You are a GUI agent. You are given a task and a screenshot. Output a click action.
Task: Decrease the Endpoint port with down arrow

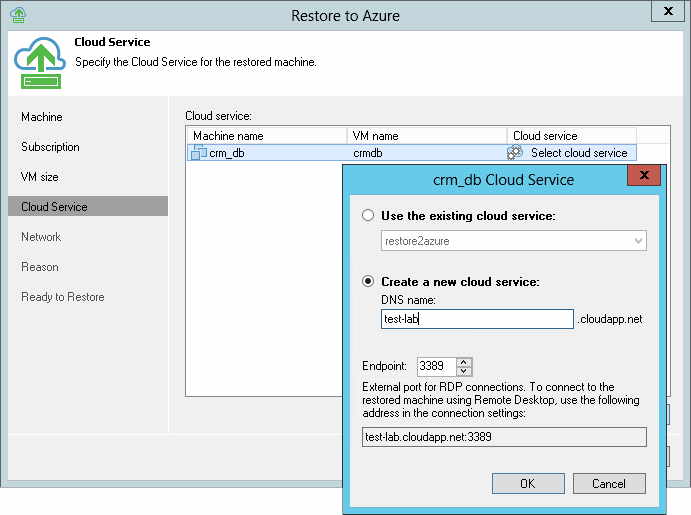(464, 371)
